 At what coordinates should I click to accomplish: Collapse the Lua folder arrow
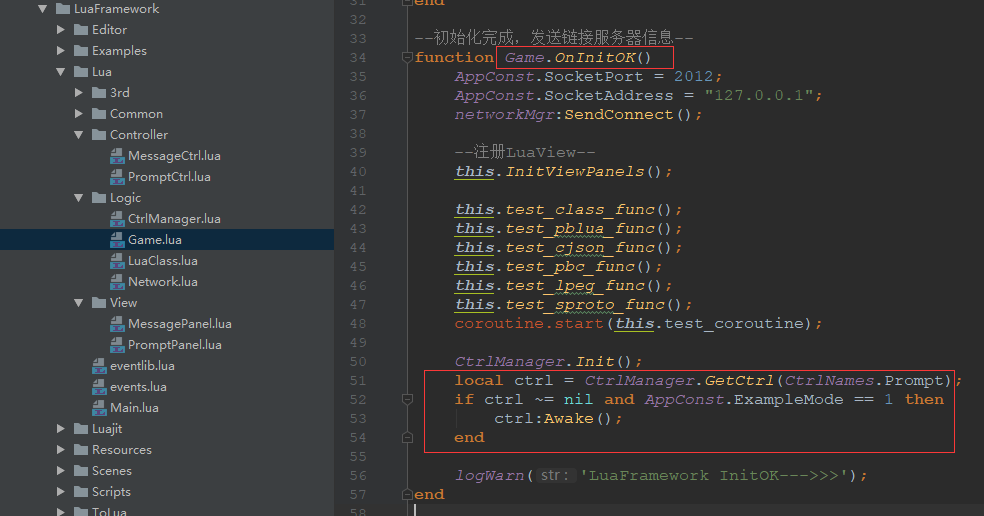[61, 72]
